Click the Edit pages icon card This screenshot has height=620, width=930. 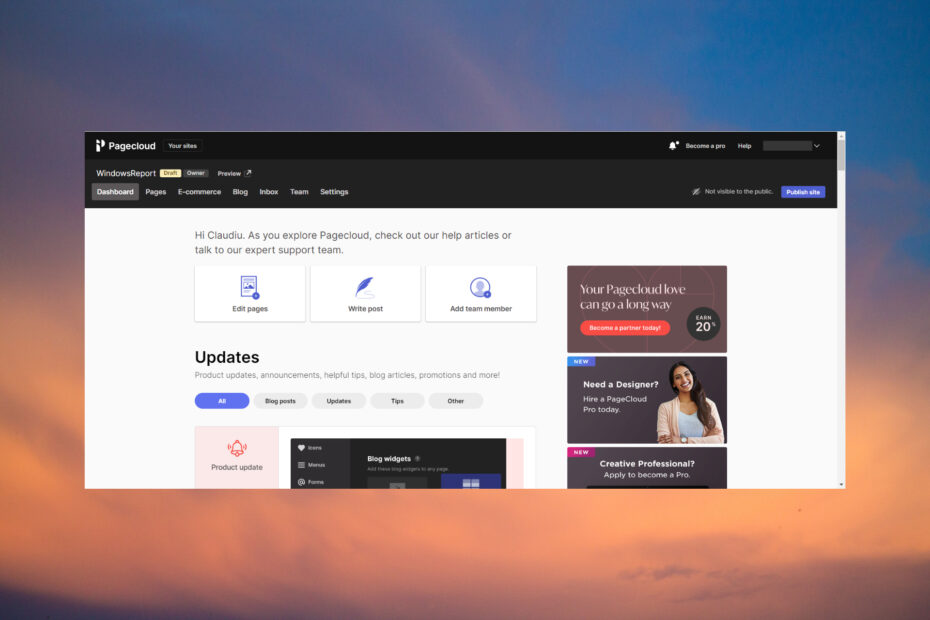(x=250, y=294)
